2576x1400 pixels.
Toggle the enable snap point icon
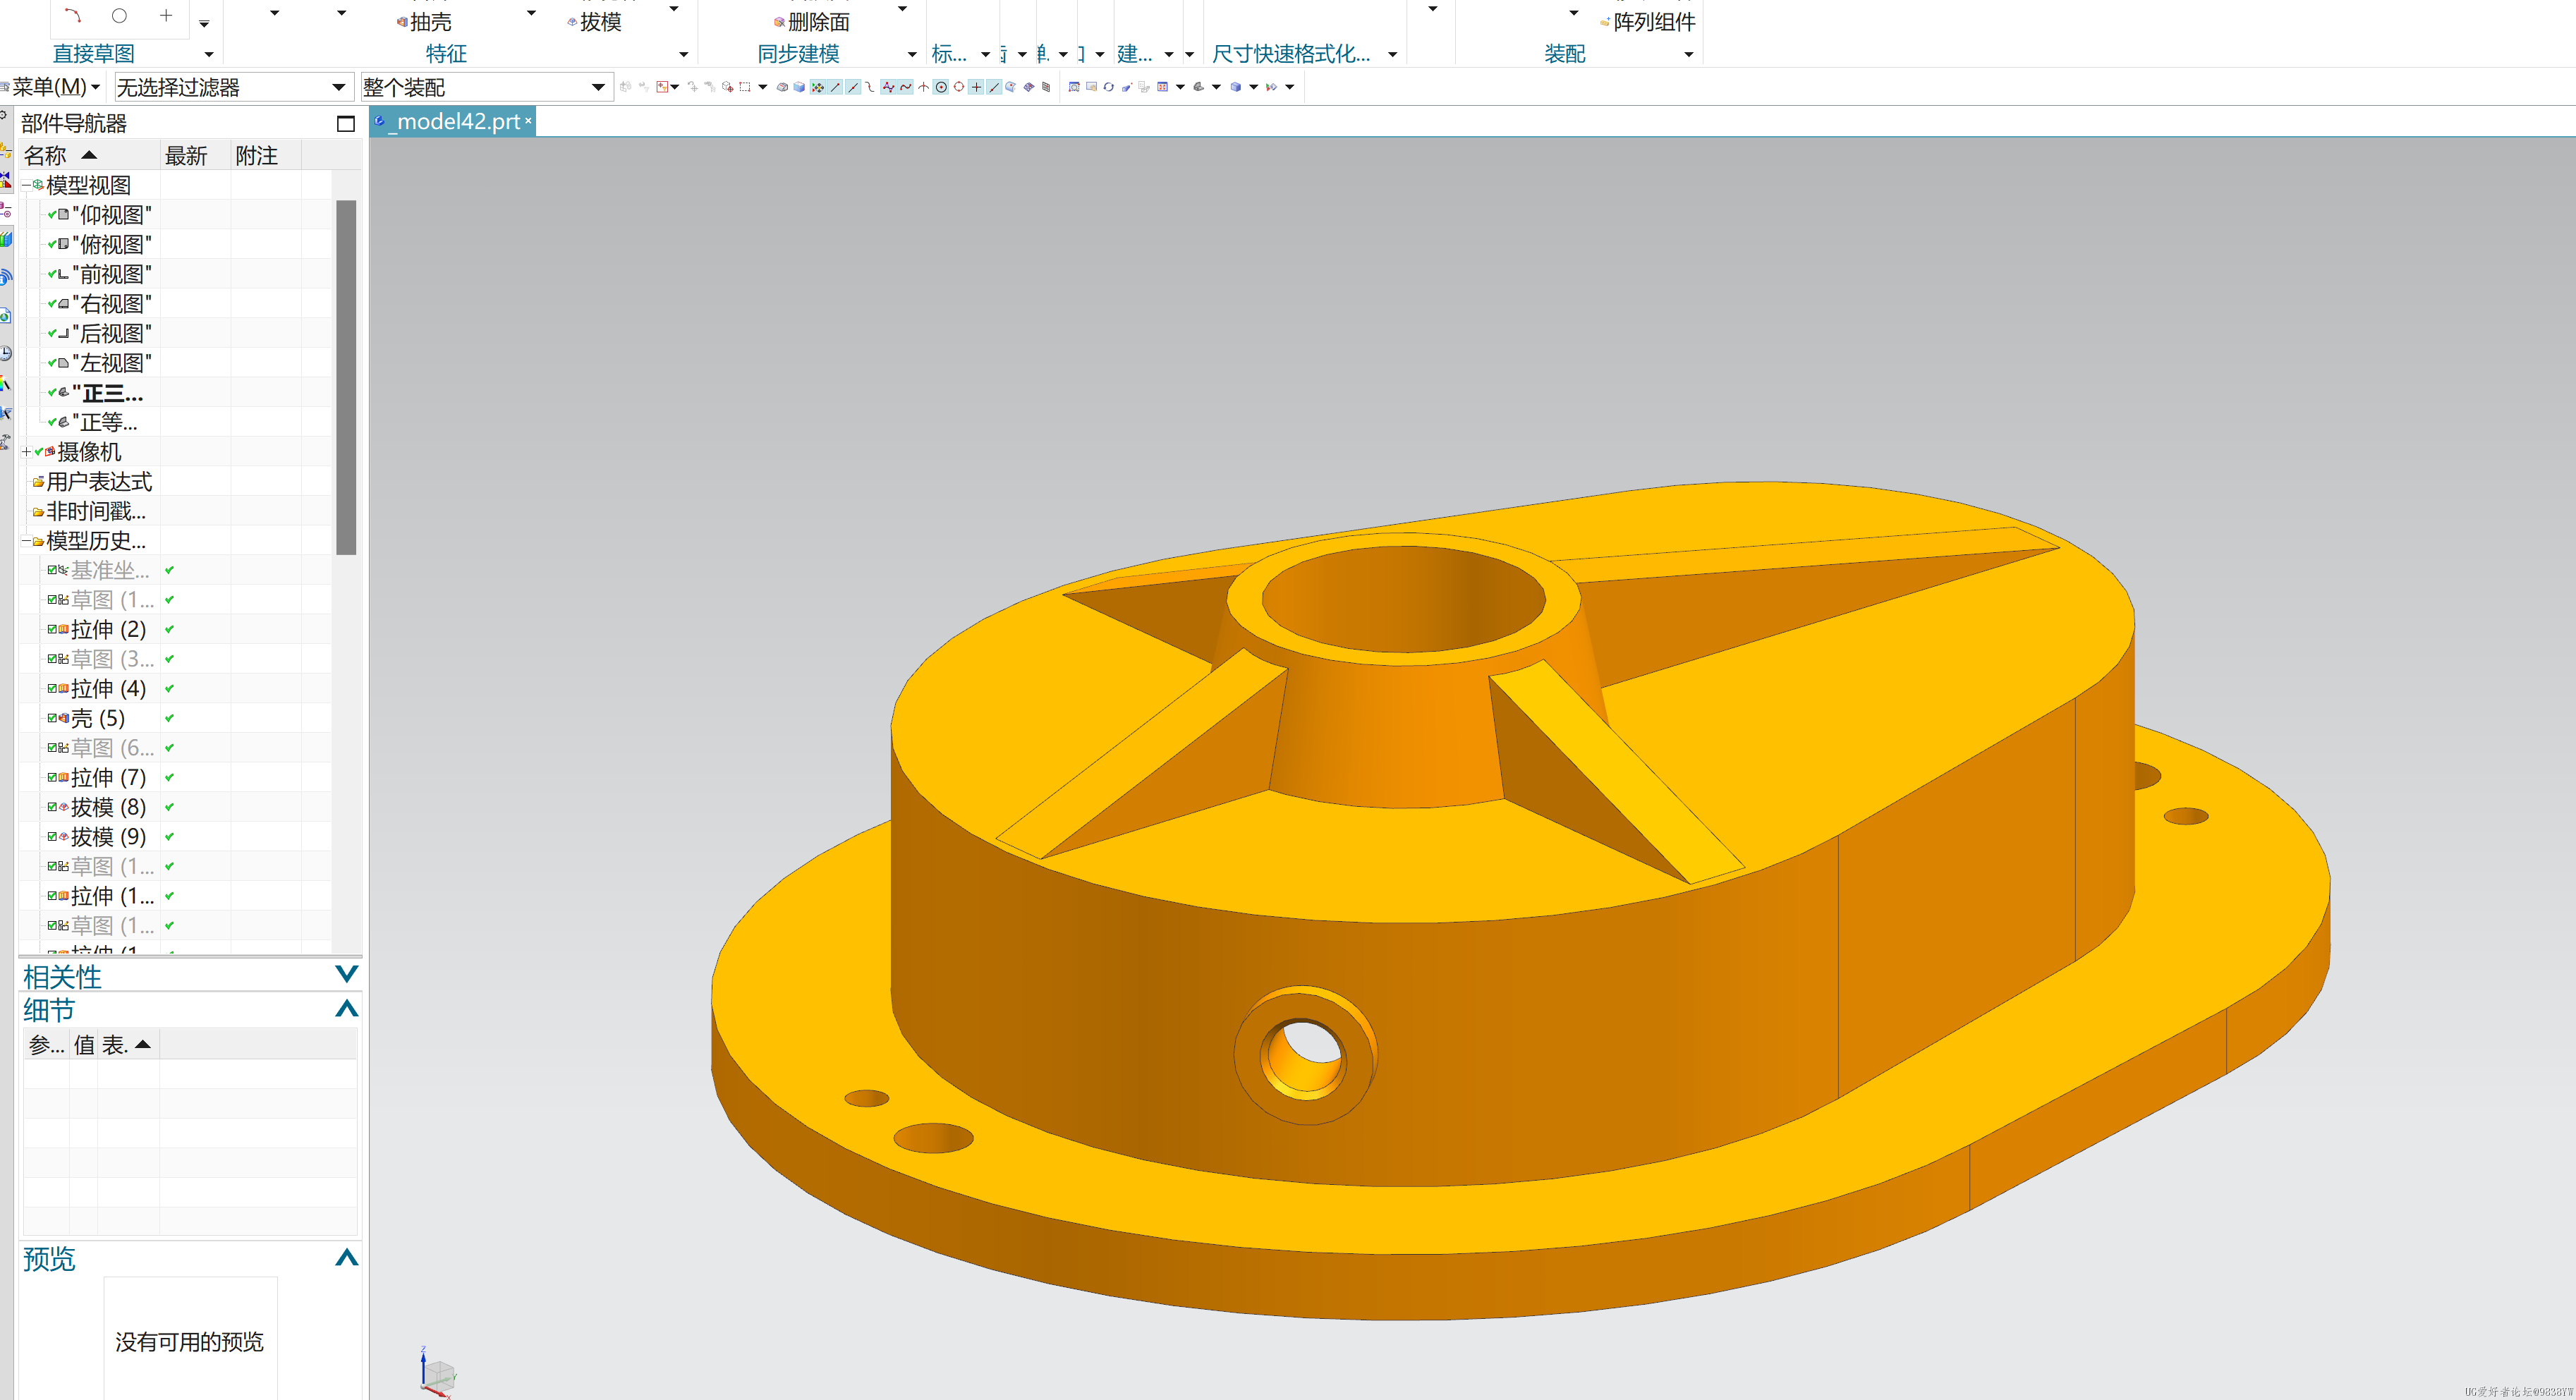pyautogui.click(x=818, y=87)
